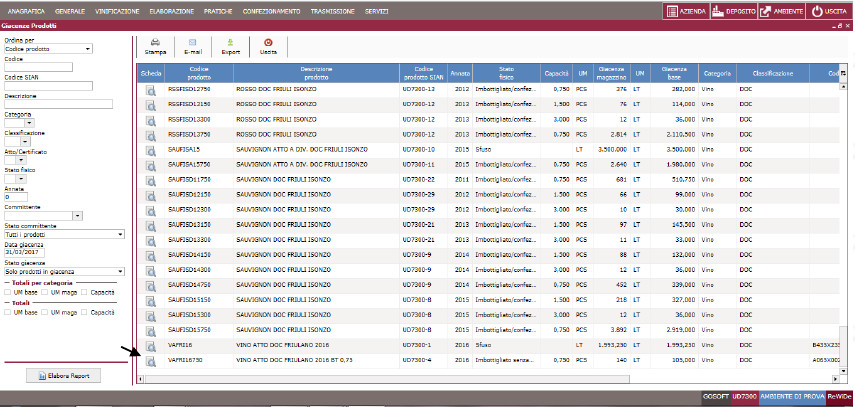
Task: Click the Ambiente header button
Action: pyautogui.click(x=779, y=11)
